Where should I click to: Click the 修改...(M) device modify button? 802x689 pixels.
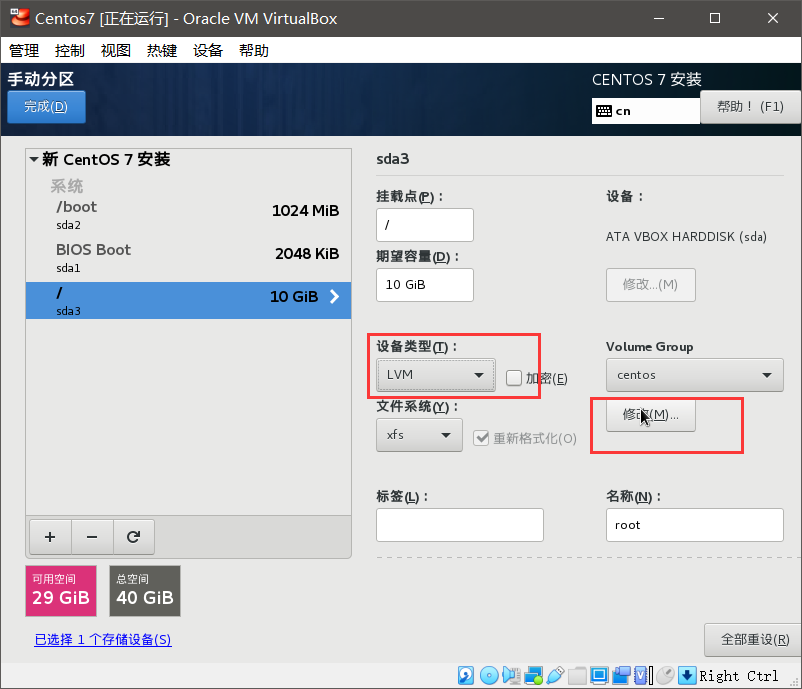point(651,284)
